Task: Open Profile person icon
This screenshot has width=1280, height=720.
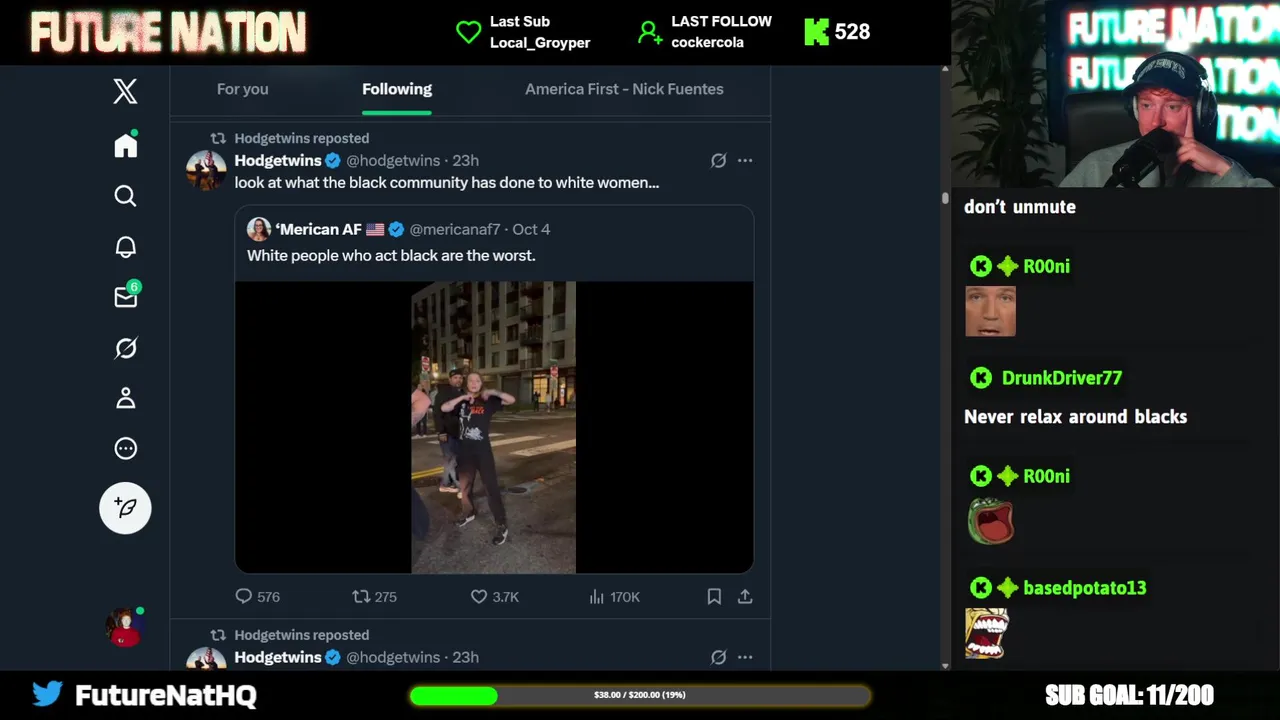Action: [x=125, y=398]
